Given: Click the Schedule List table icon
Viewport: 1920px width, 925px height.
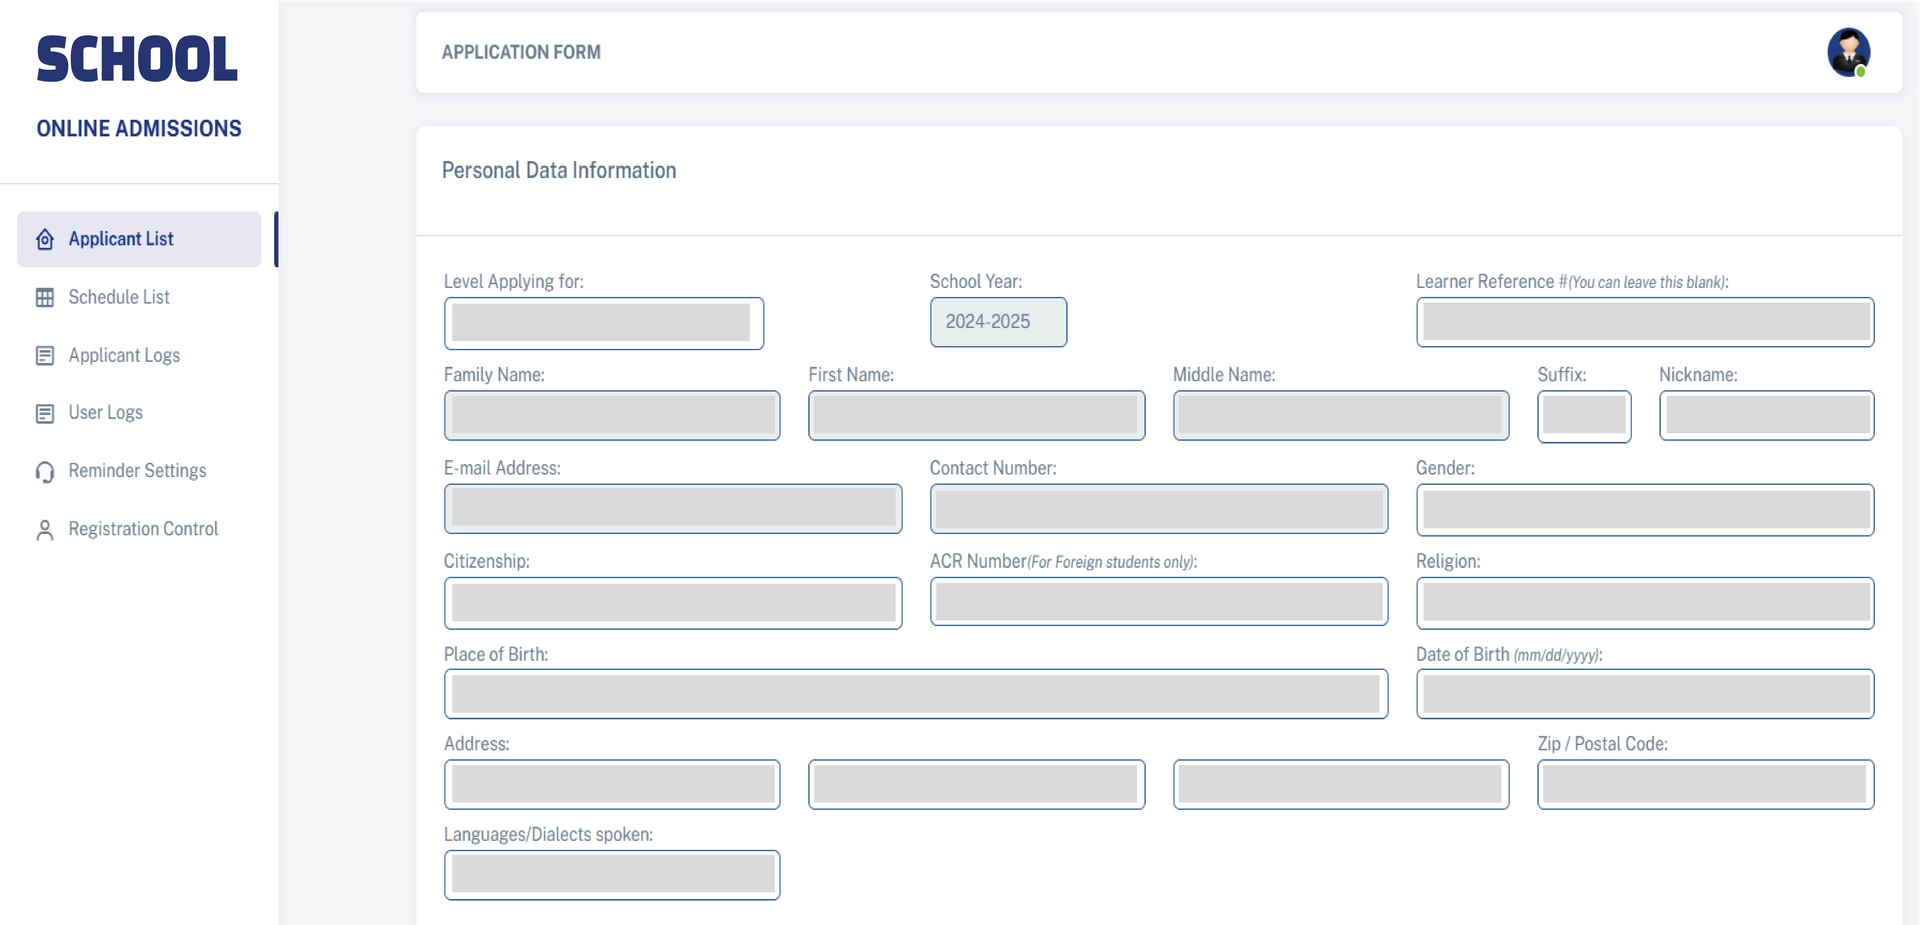Looking at the screenshot, I should (x=45, y=298).
